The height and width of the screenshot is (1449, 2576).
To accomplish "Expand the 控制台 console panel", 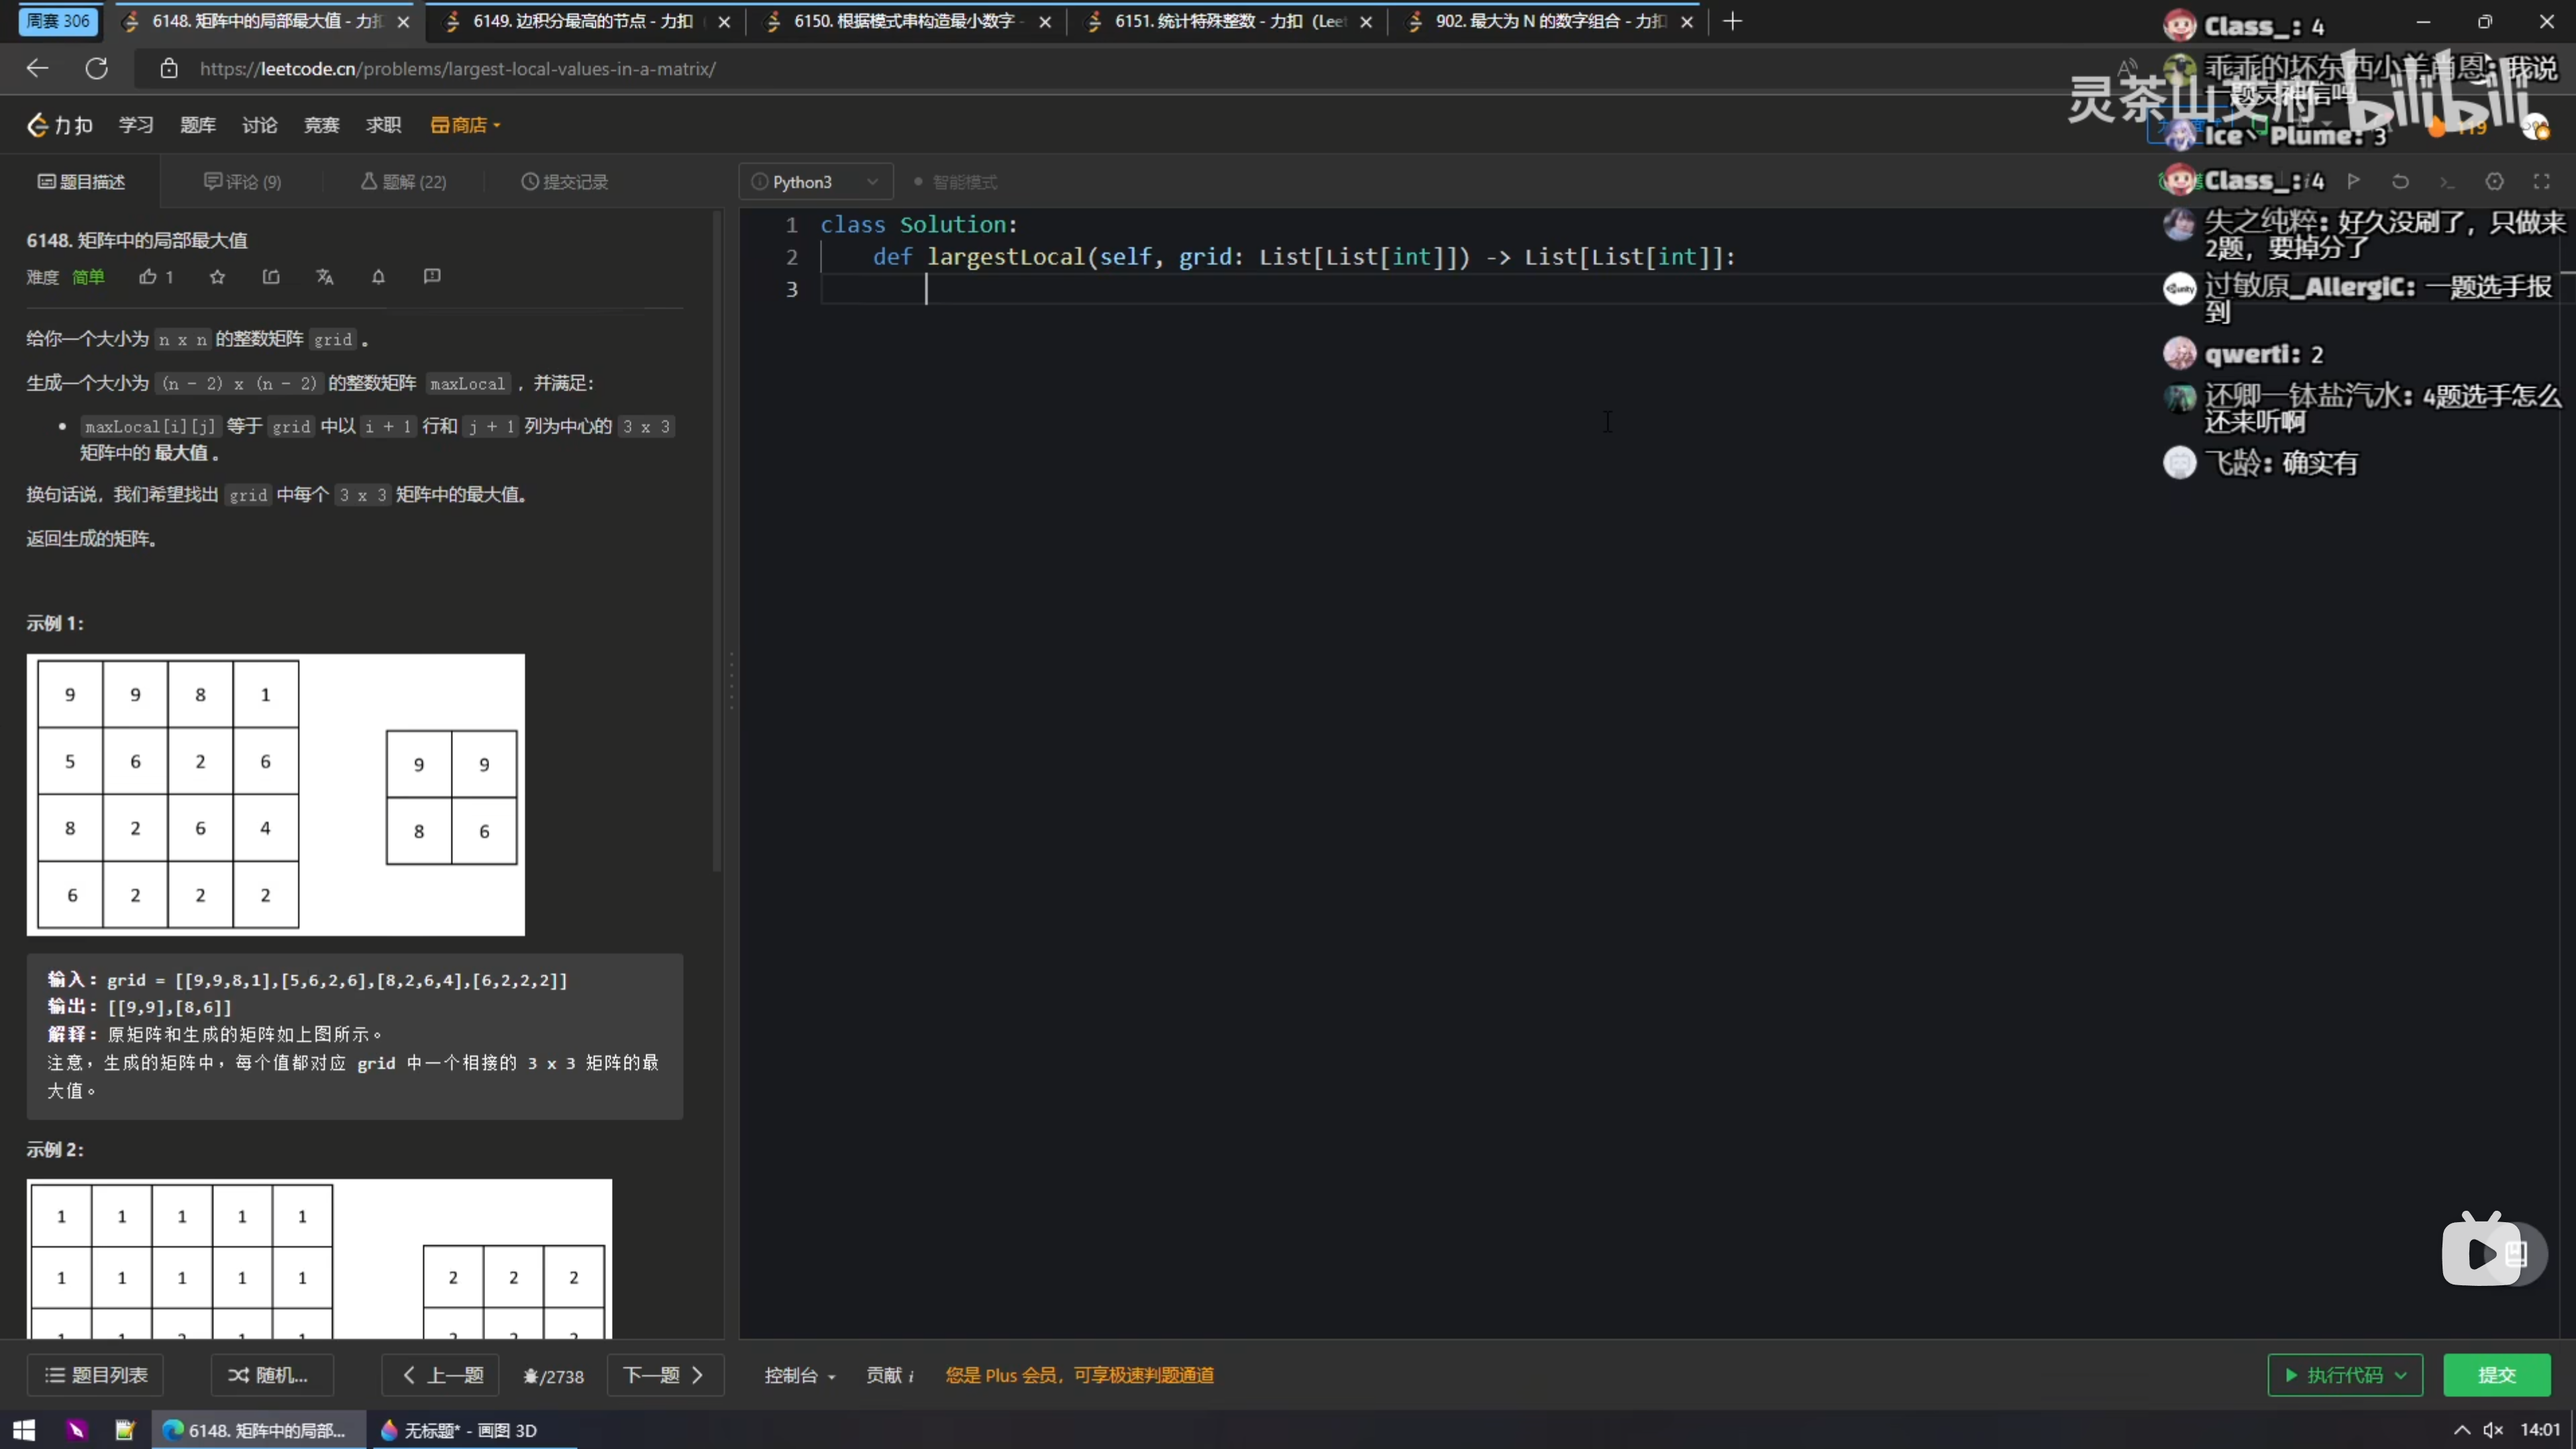I will [x=799, y=1375].
